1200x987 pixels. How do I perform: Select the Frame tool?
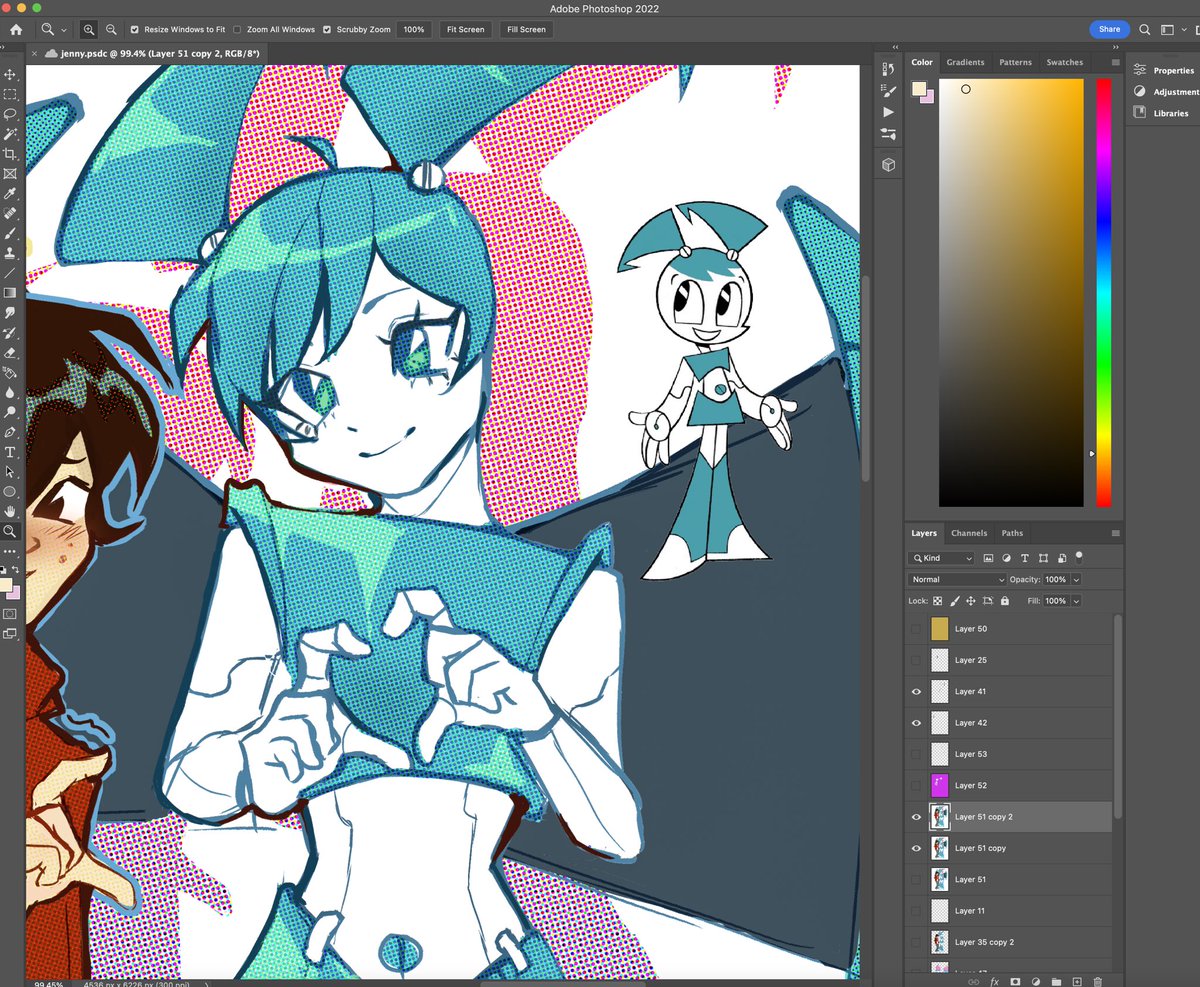(x=10, y=173)
